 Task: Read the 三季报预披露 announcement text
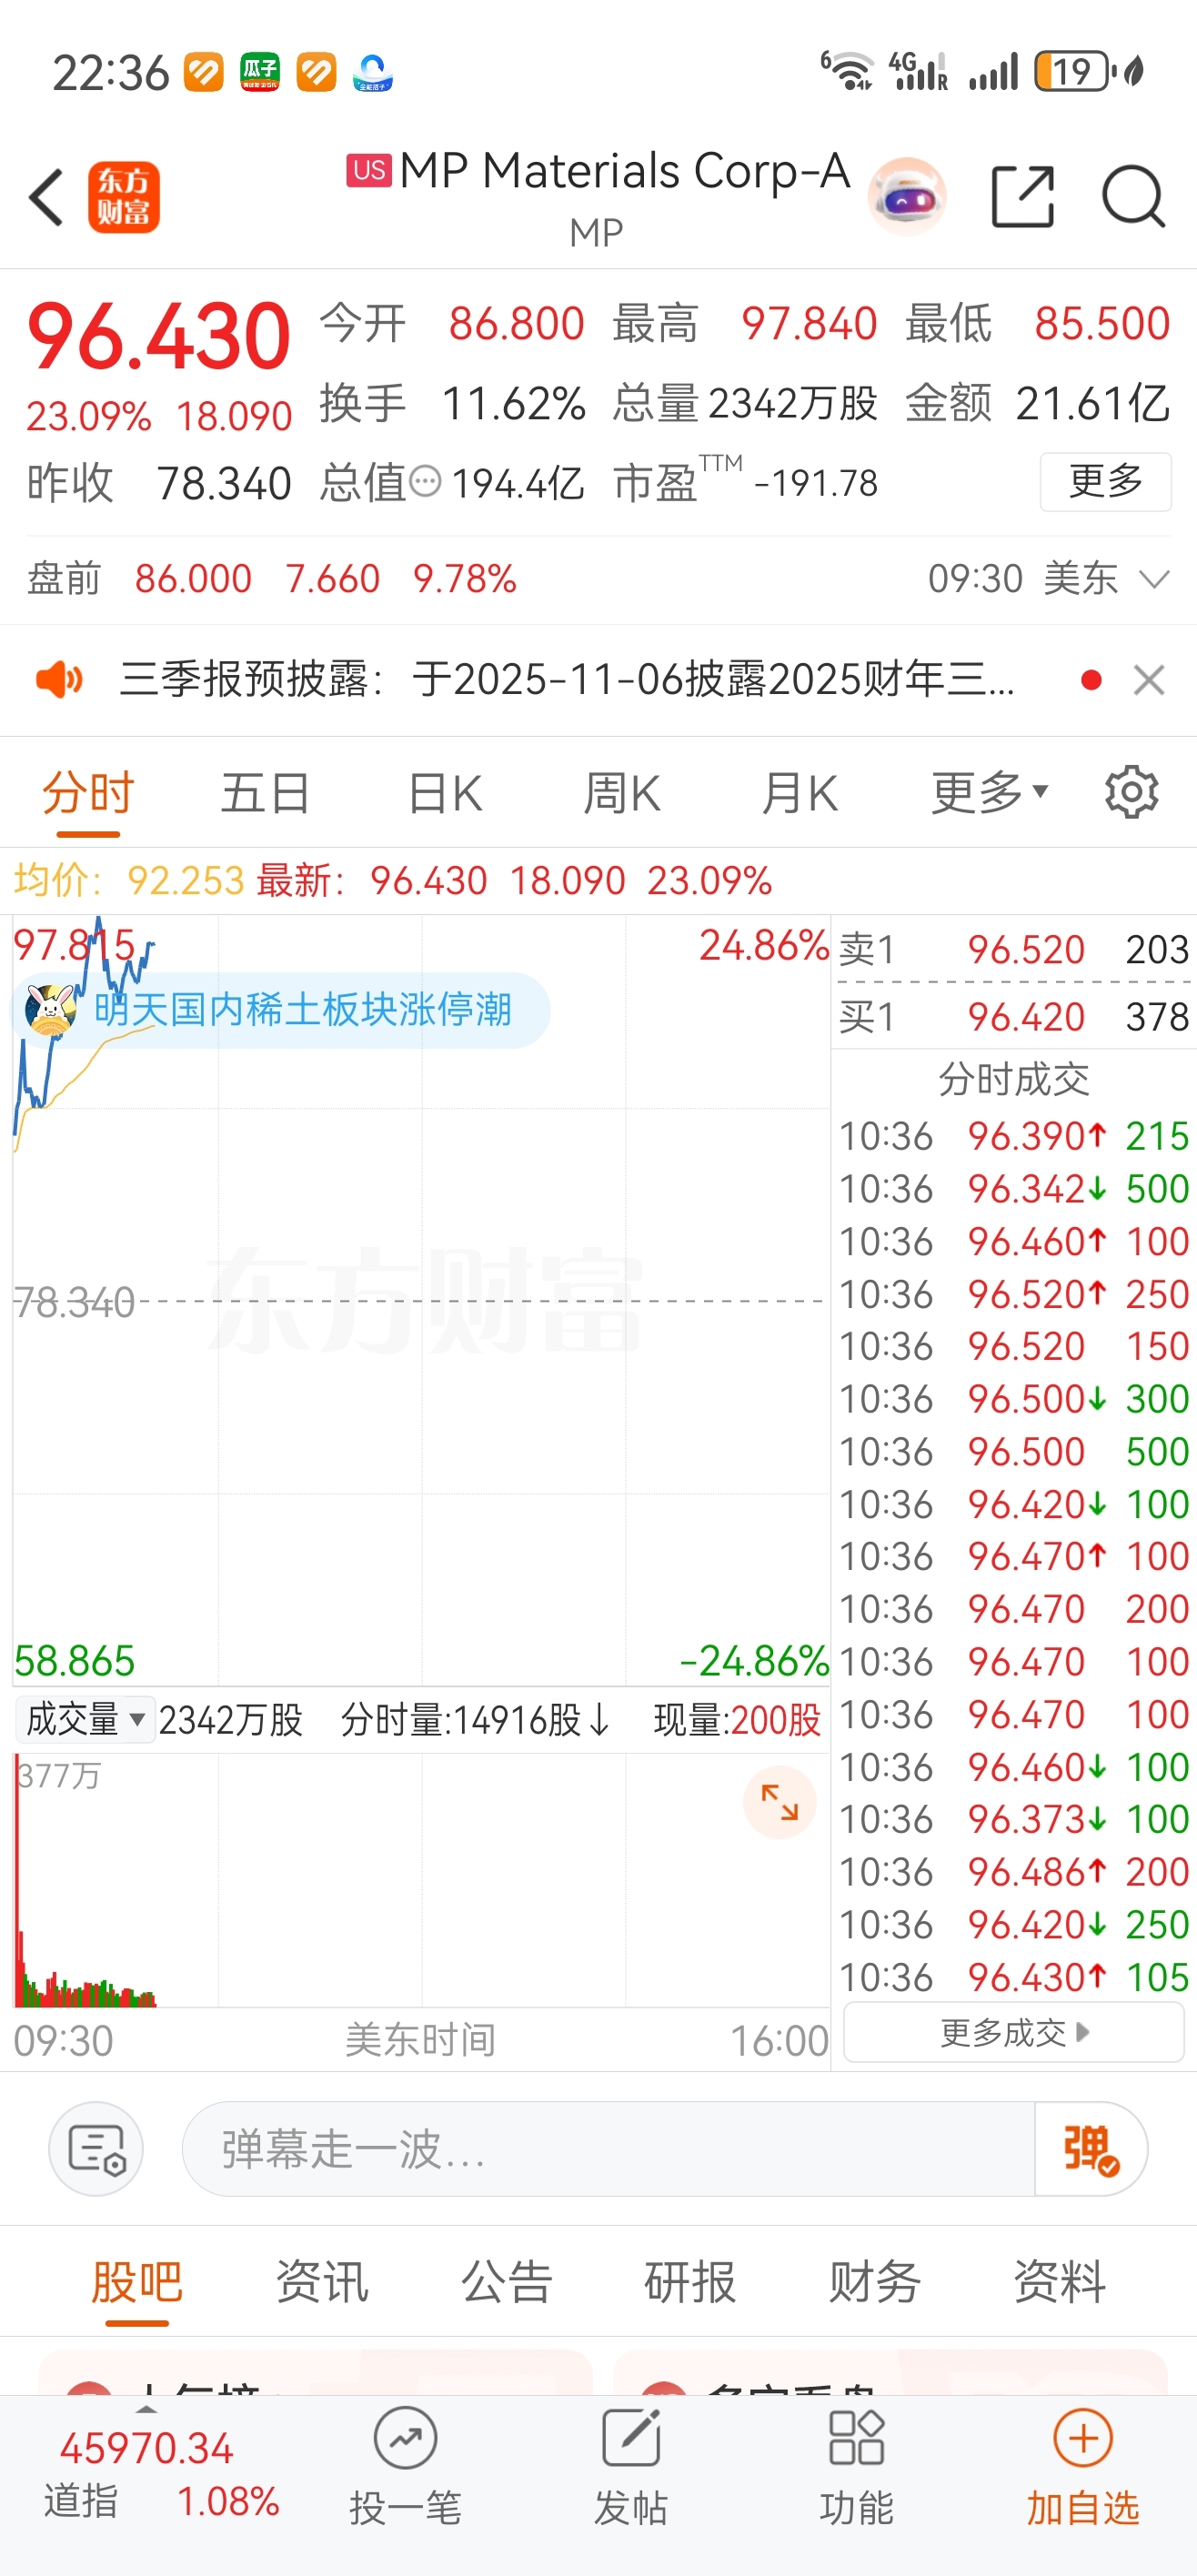click(567, 680)
